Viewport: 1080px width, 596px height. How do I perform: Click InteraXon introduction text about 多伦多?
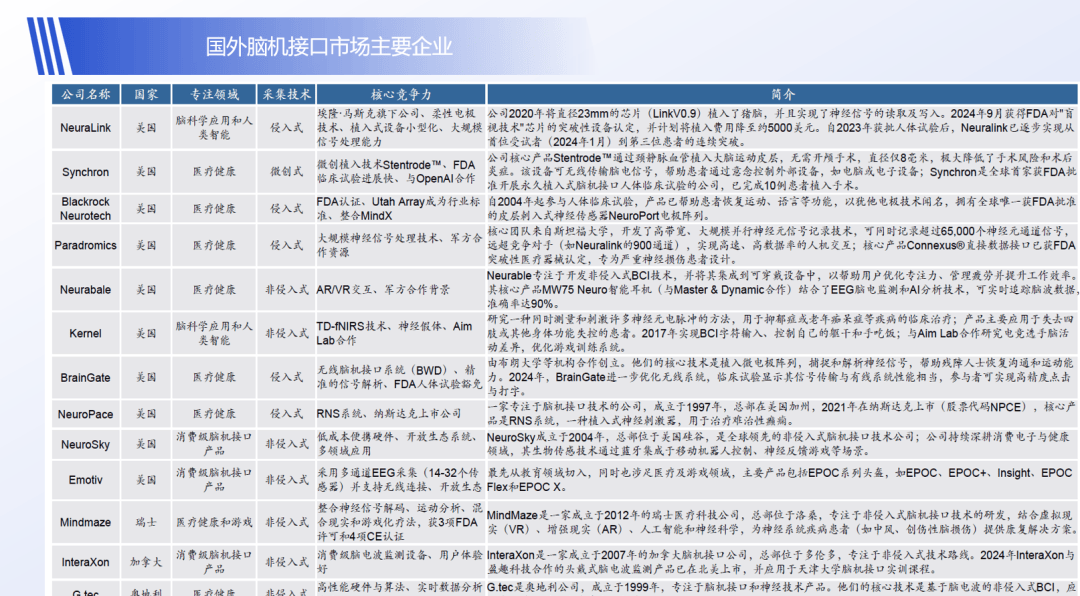(x=782, y=562)
